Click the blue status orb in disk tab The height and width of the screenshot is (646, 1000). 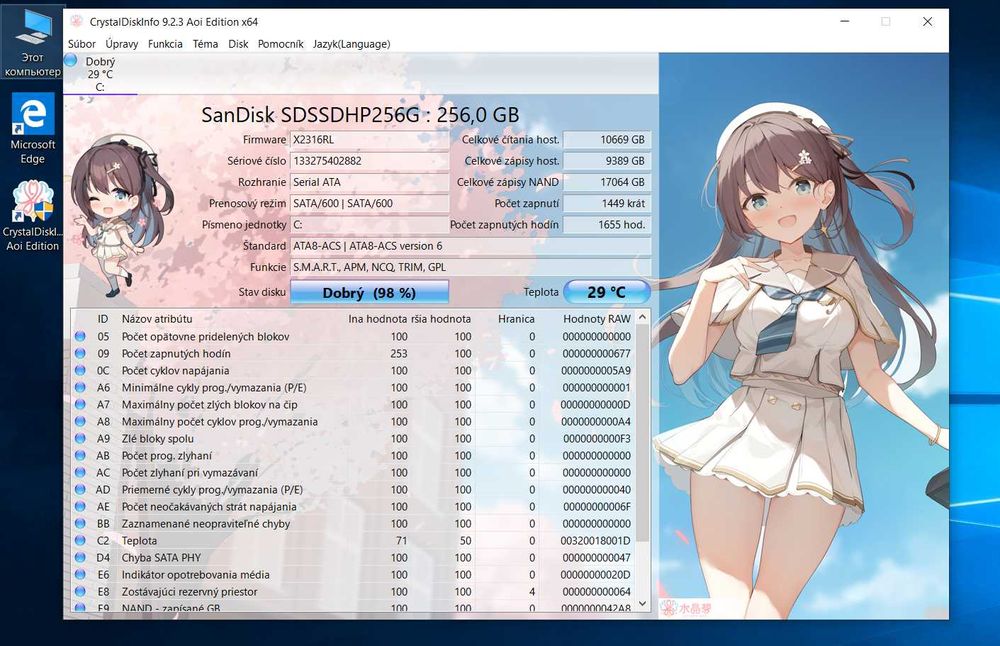[71, 61]
